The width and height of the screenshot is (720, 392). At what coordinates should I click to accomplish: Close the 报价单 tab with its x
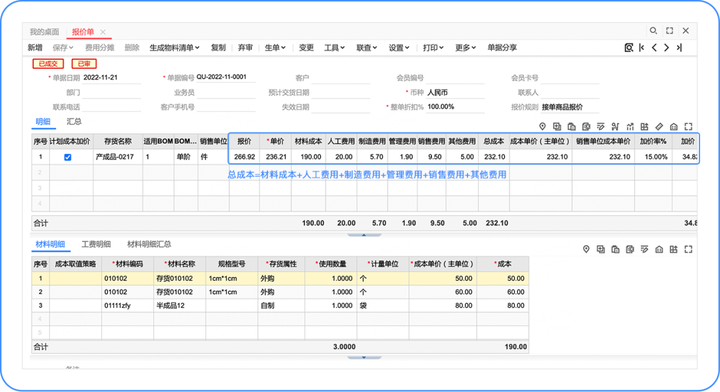(x=103, y=32)
